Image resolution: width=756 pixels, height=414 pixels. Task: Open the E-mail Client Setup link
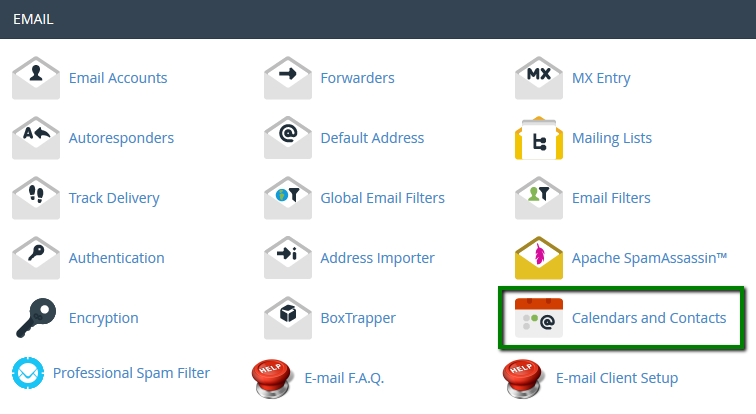[616, 378]
